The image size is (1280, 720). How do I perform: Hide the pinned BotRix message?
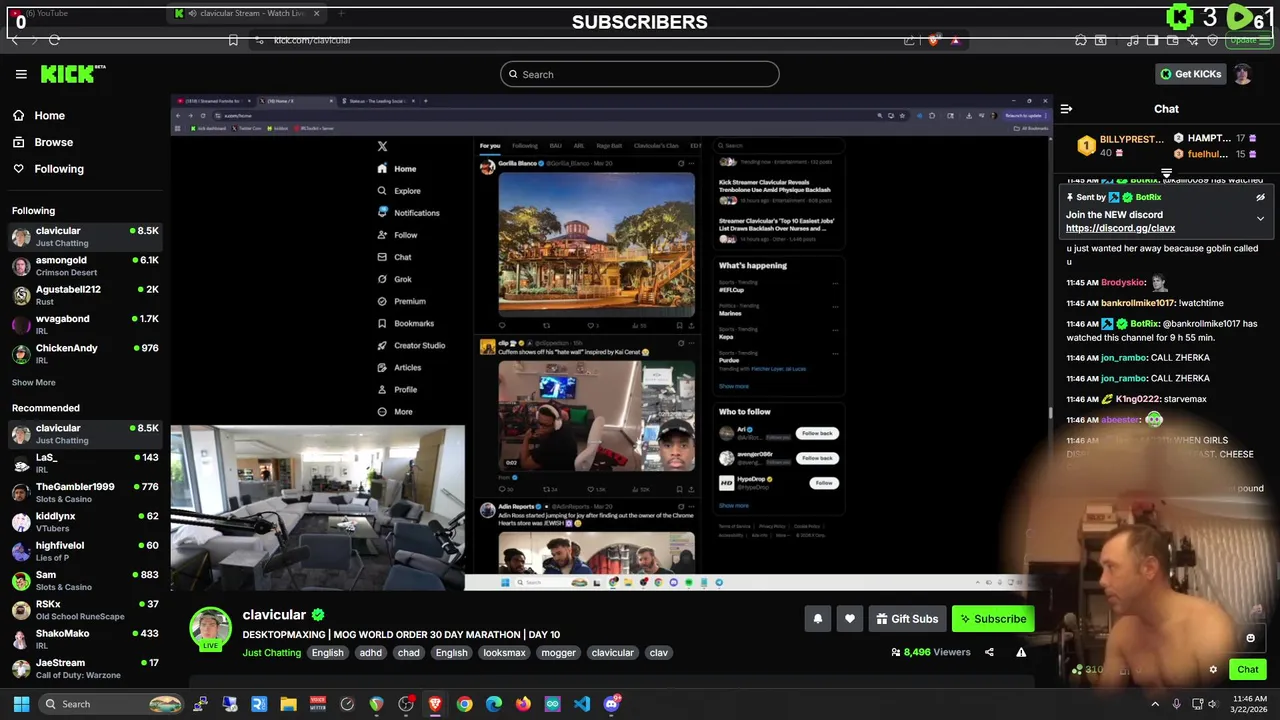click(1260, 197)
